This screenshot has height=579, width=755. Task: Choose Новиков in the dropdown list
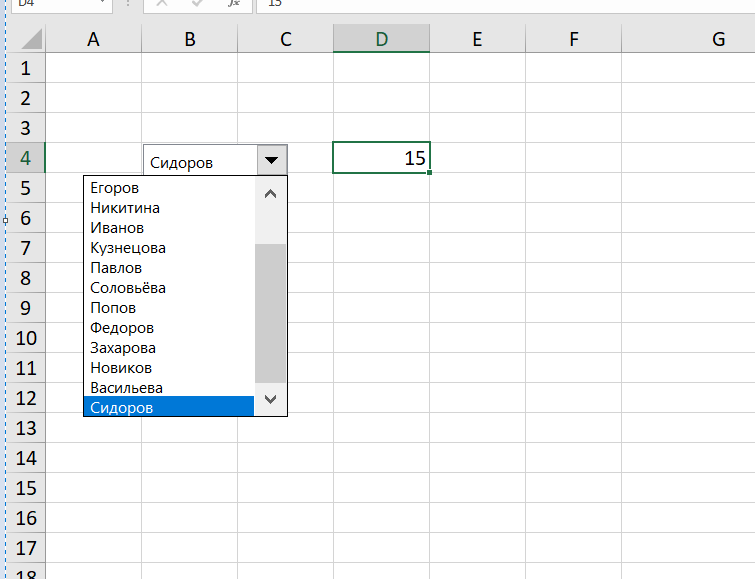pyautogui.click(x=169, y=368)
